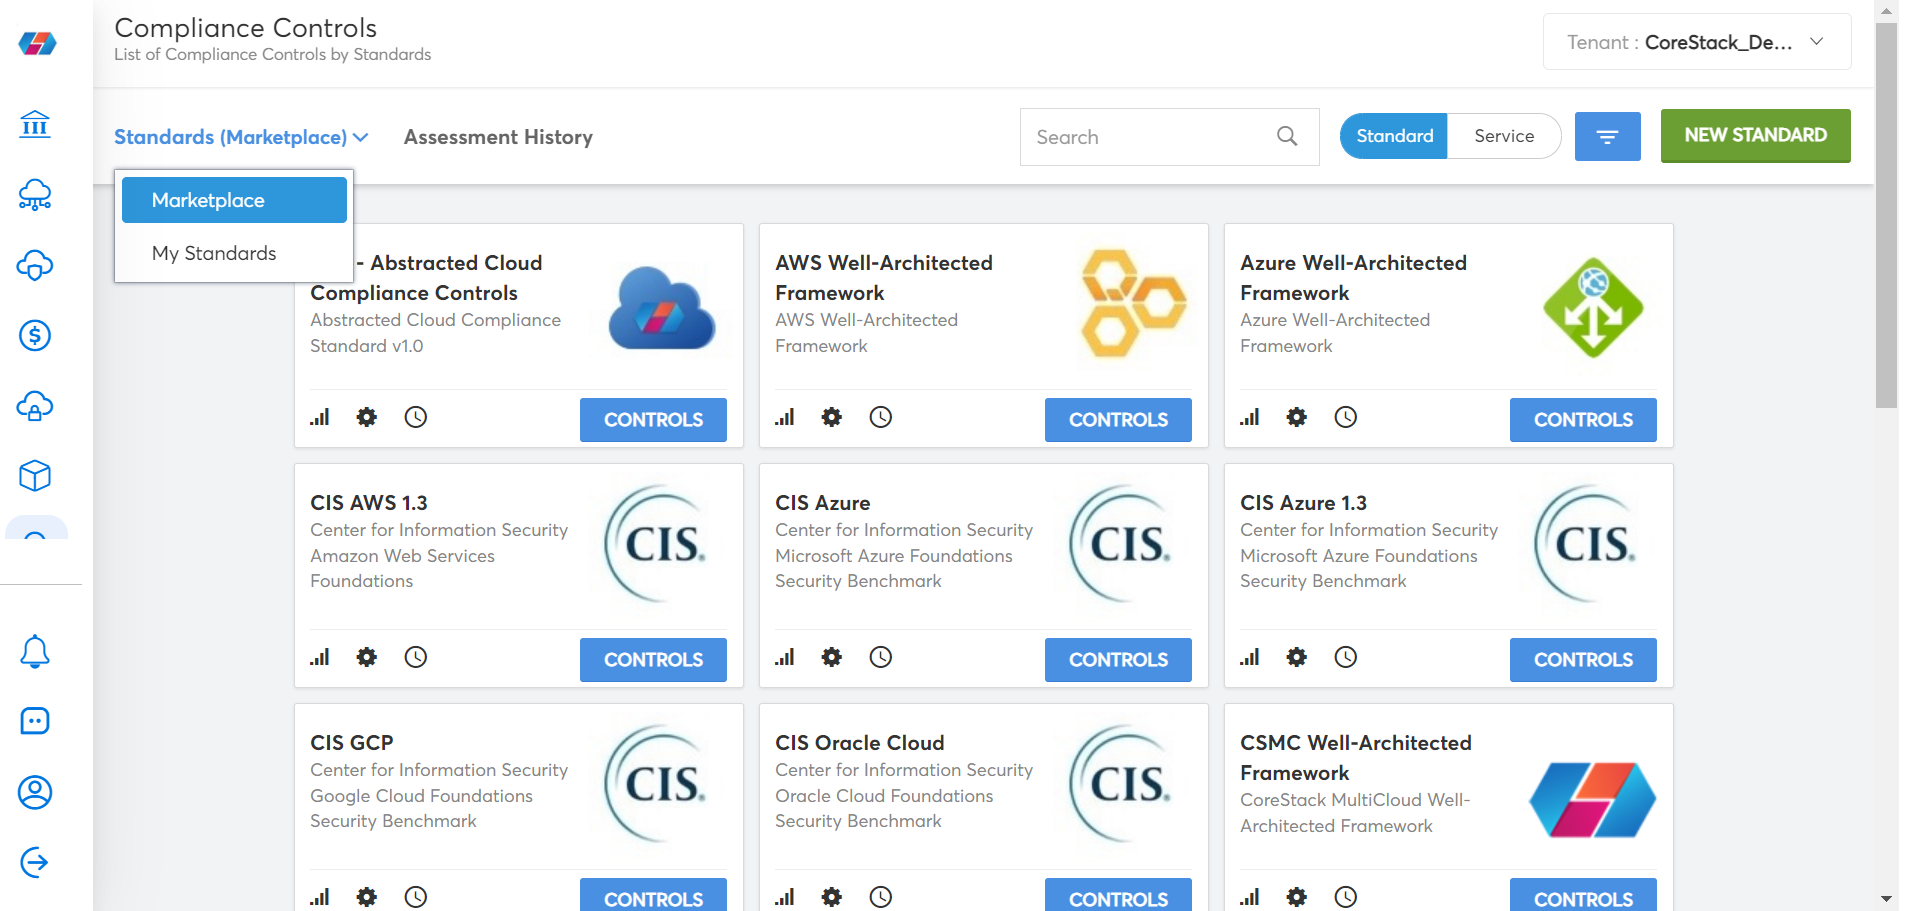Screen dimensions: 1907x911
Task: Open CONTROLS for CIS GCP
Action: pyautogui.click(x=653, y=896)
